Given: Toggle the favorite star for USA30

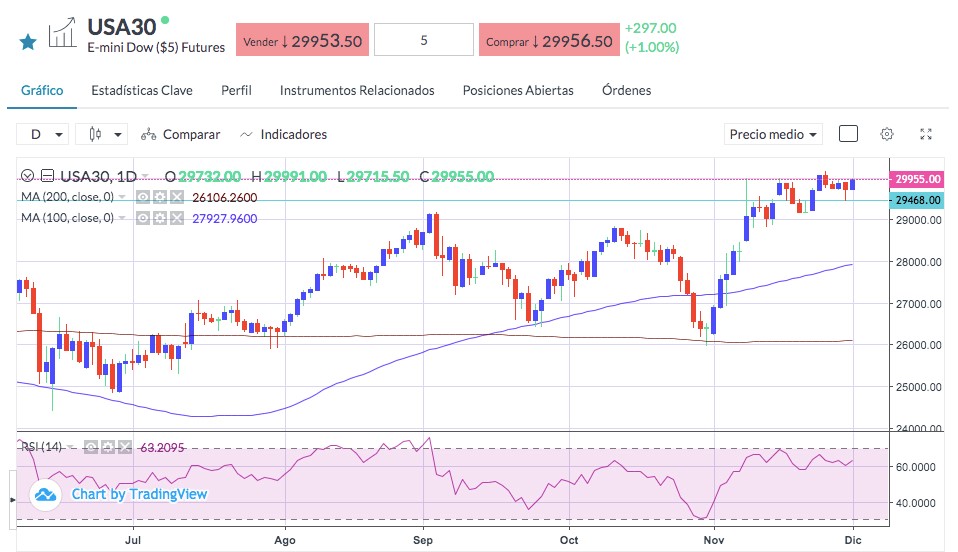Looking at the screenshot, I should [27, 42].
